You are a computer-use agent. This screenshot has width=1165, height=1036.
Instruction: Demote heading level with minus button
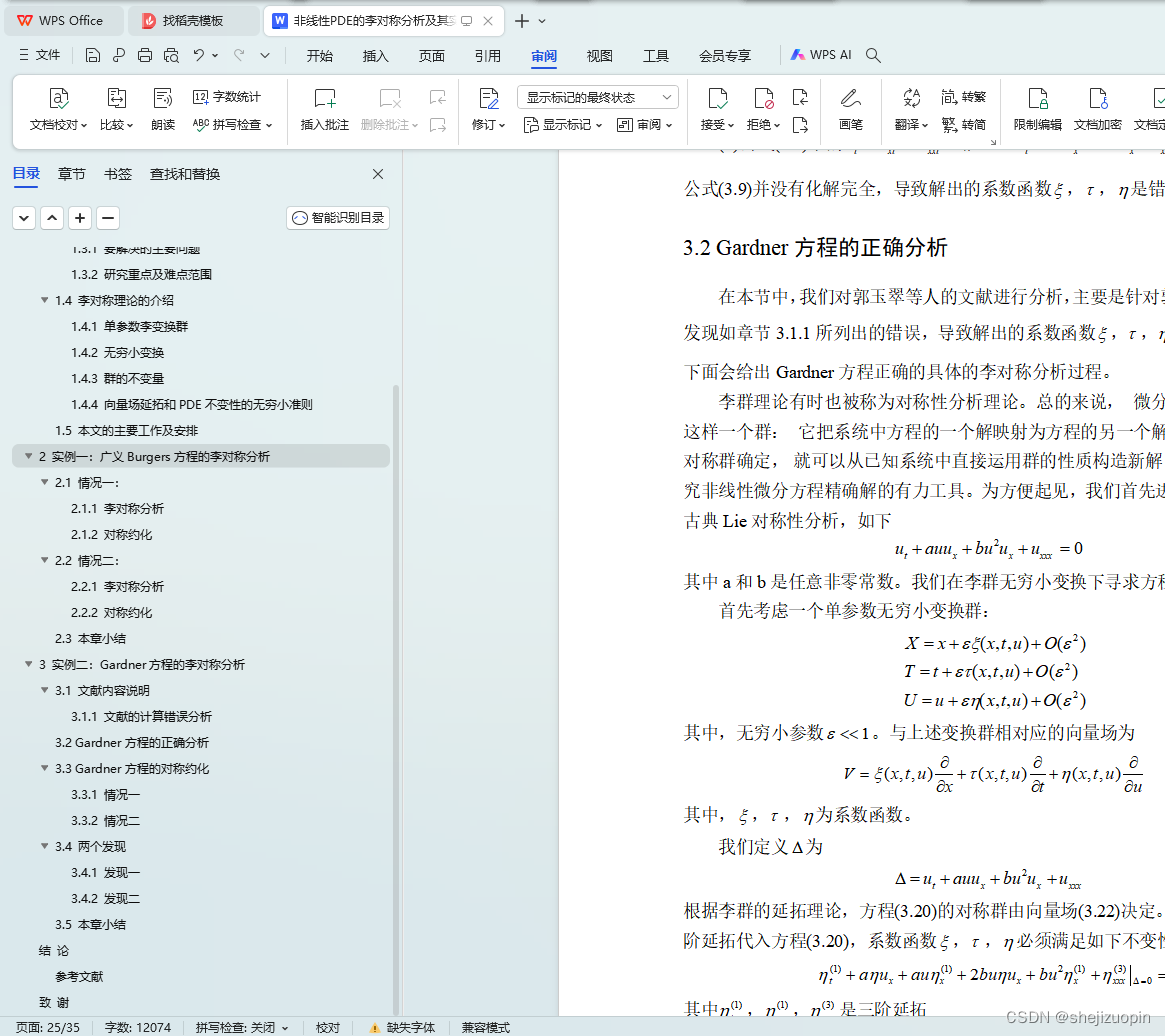point(108,218)
